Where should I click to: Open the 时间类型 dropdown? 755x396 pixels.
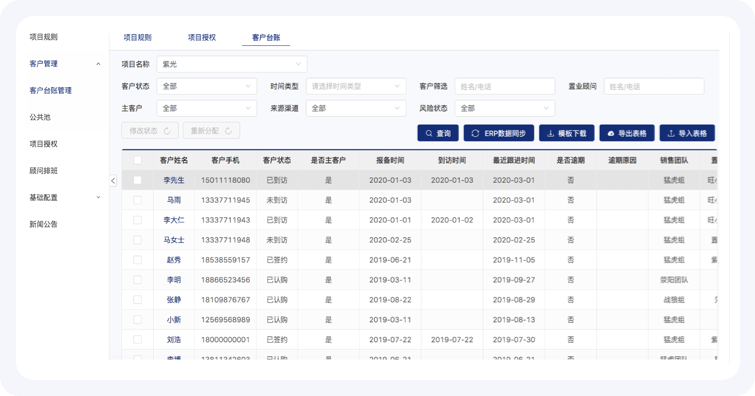355,86
